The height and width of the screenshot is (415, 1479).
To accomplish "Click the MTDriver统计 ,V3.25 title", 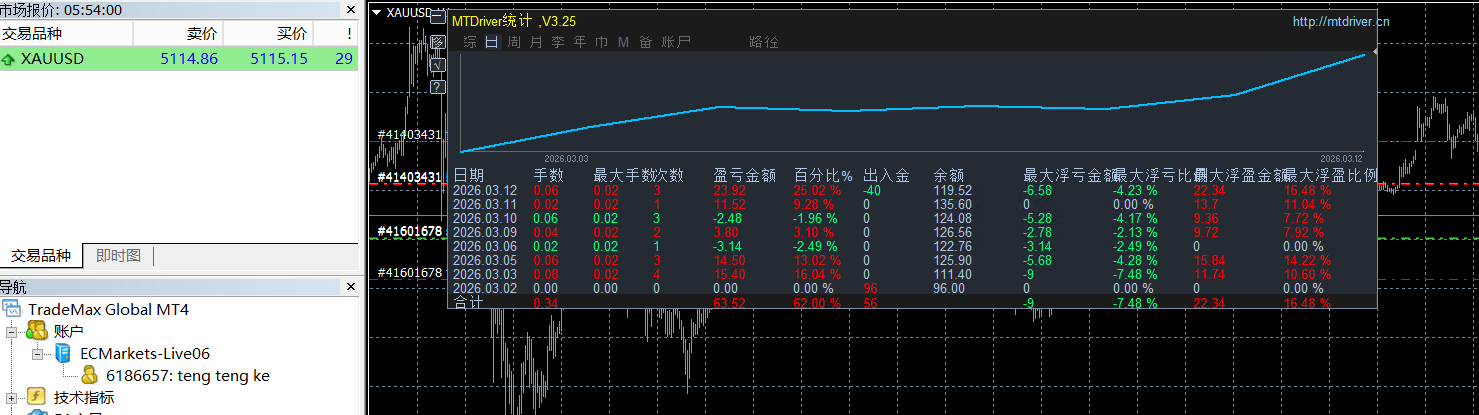I will tap(514, 21).
